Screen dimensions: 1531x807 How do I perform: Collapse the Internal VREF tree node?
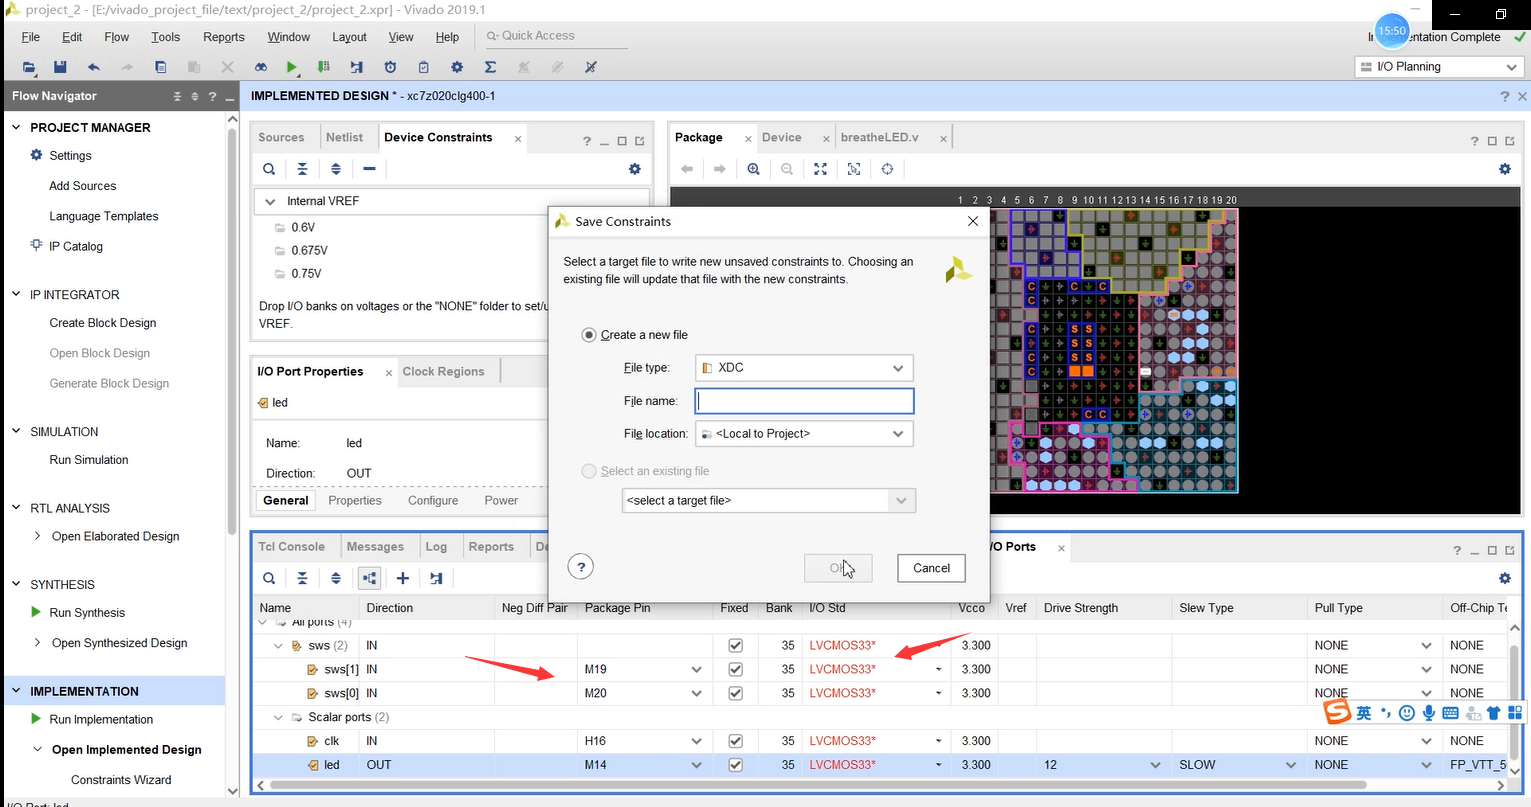[x=270, y=201]
